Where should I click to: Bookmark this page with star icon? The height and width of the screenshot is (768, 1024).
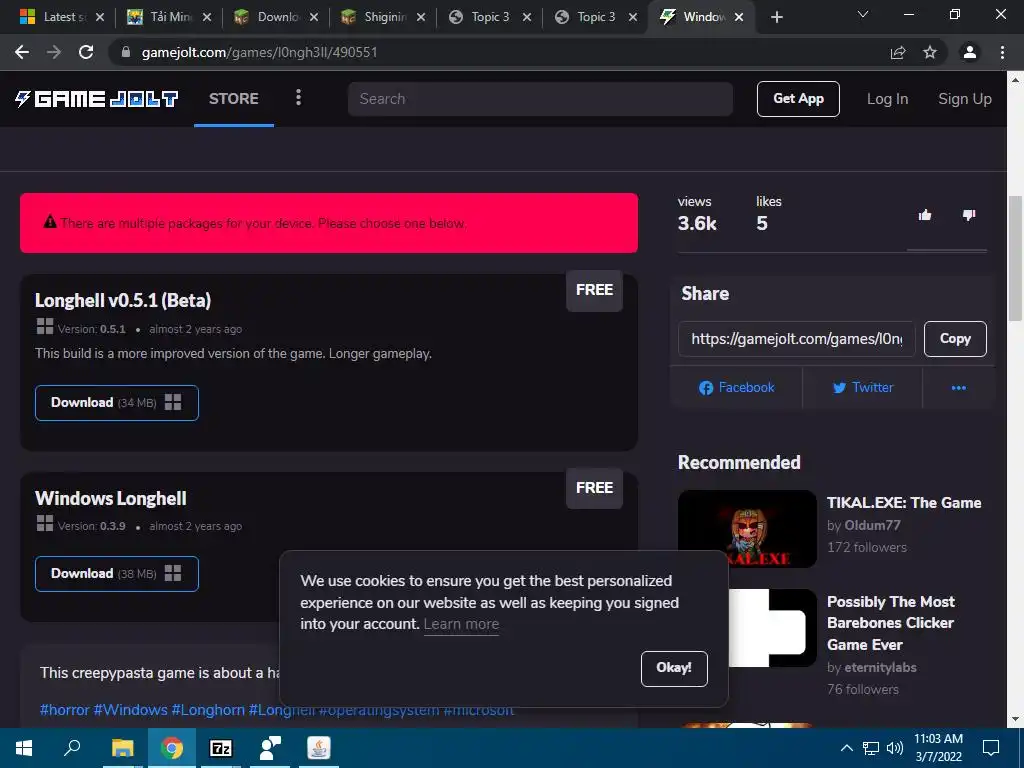point(930,52)
